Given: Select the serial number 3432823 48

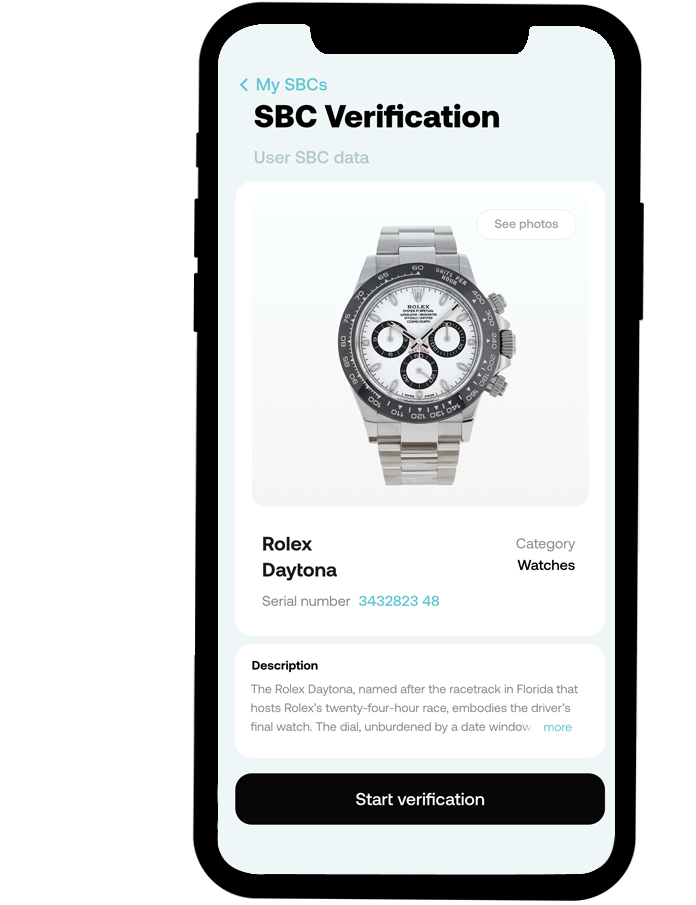Looking at the screenshot, I should (x=399, y=601).
